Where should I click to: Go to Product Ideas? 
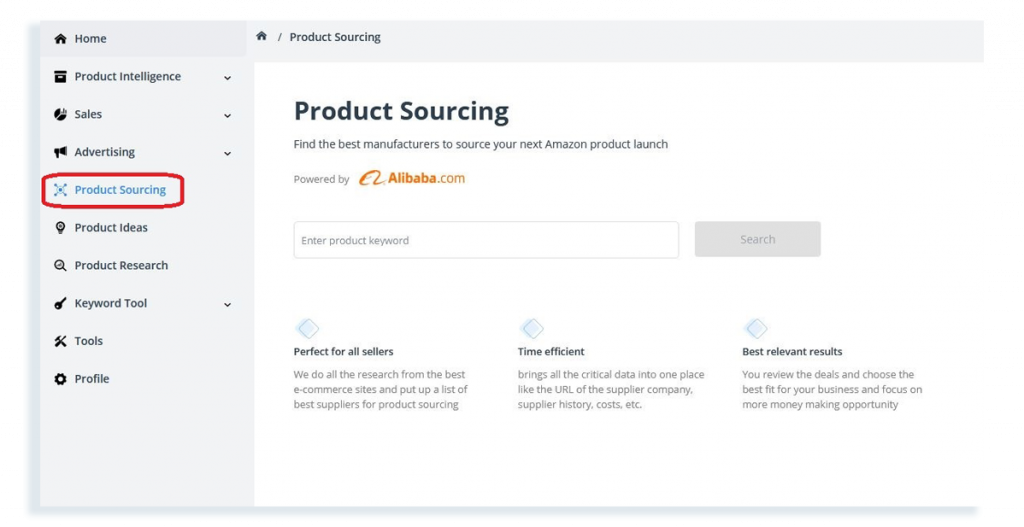[111, 227]
